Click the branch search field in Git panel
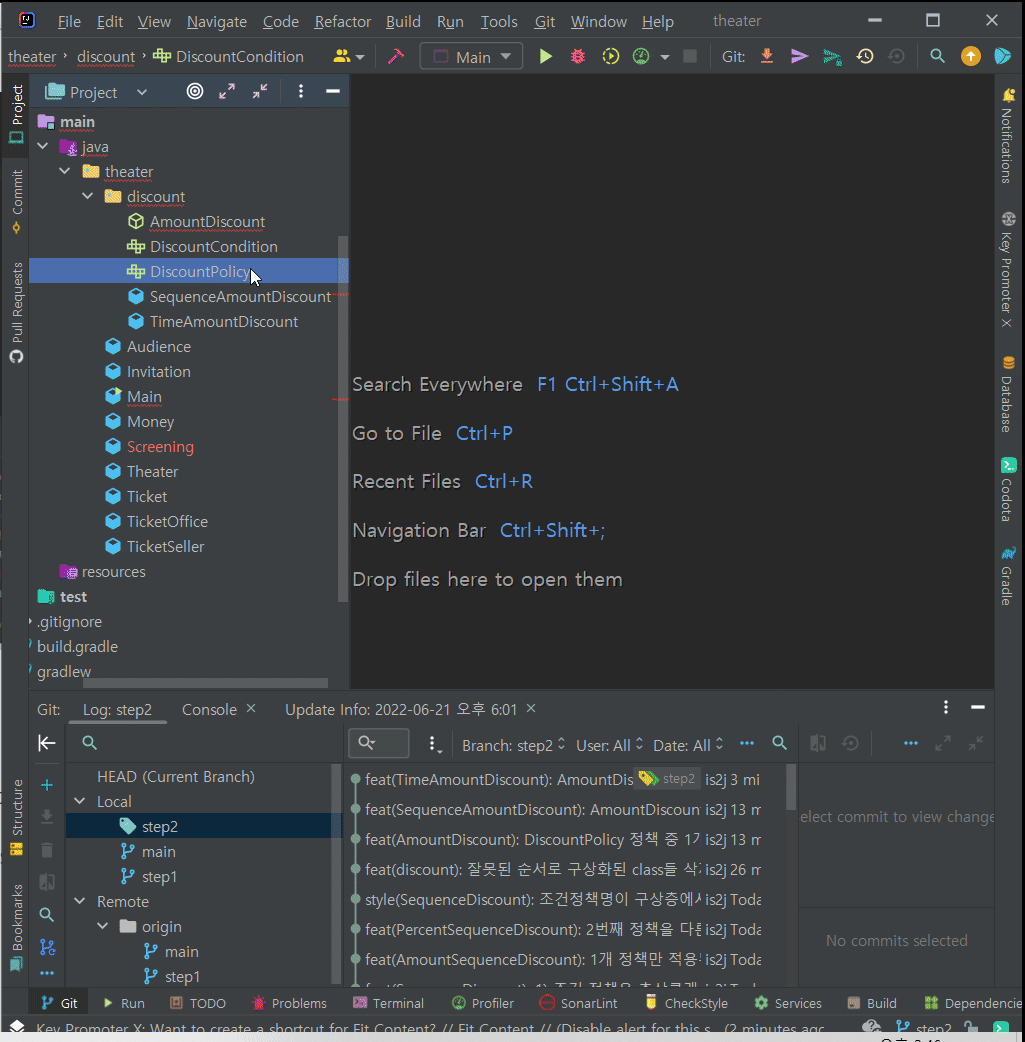 click(x=206, y=742)
